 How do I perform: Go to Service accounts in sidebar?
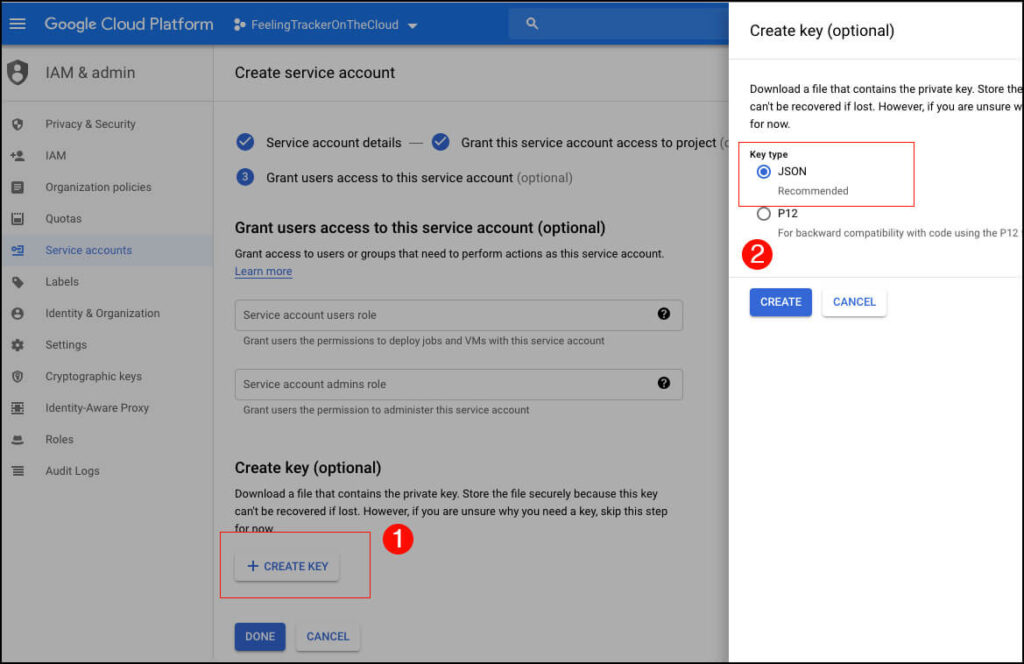point(88,250)
